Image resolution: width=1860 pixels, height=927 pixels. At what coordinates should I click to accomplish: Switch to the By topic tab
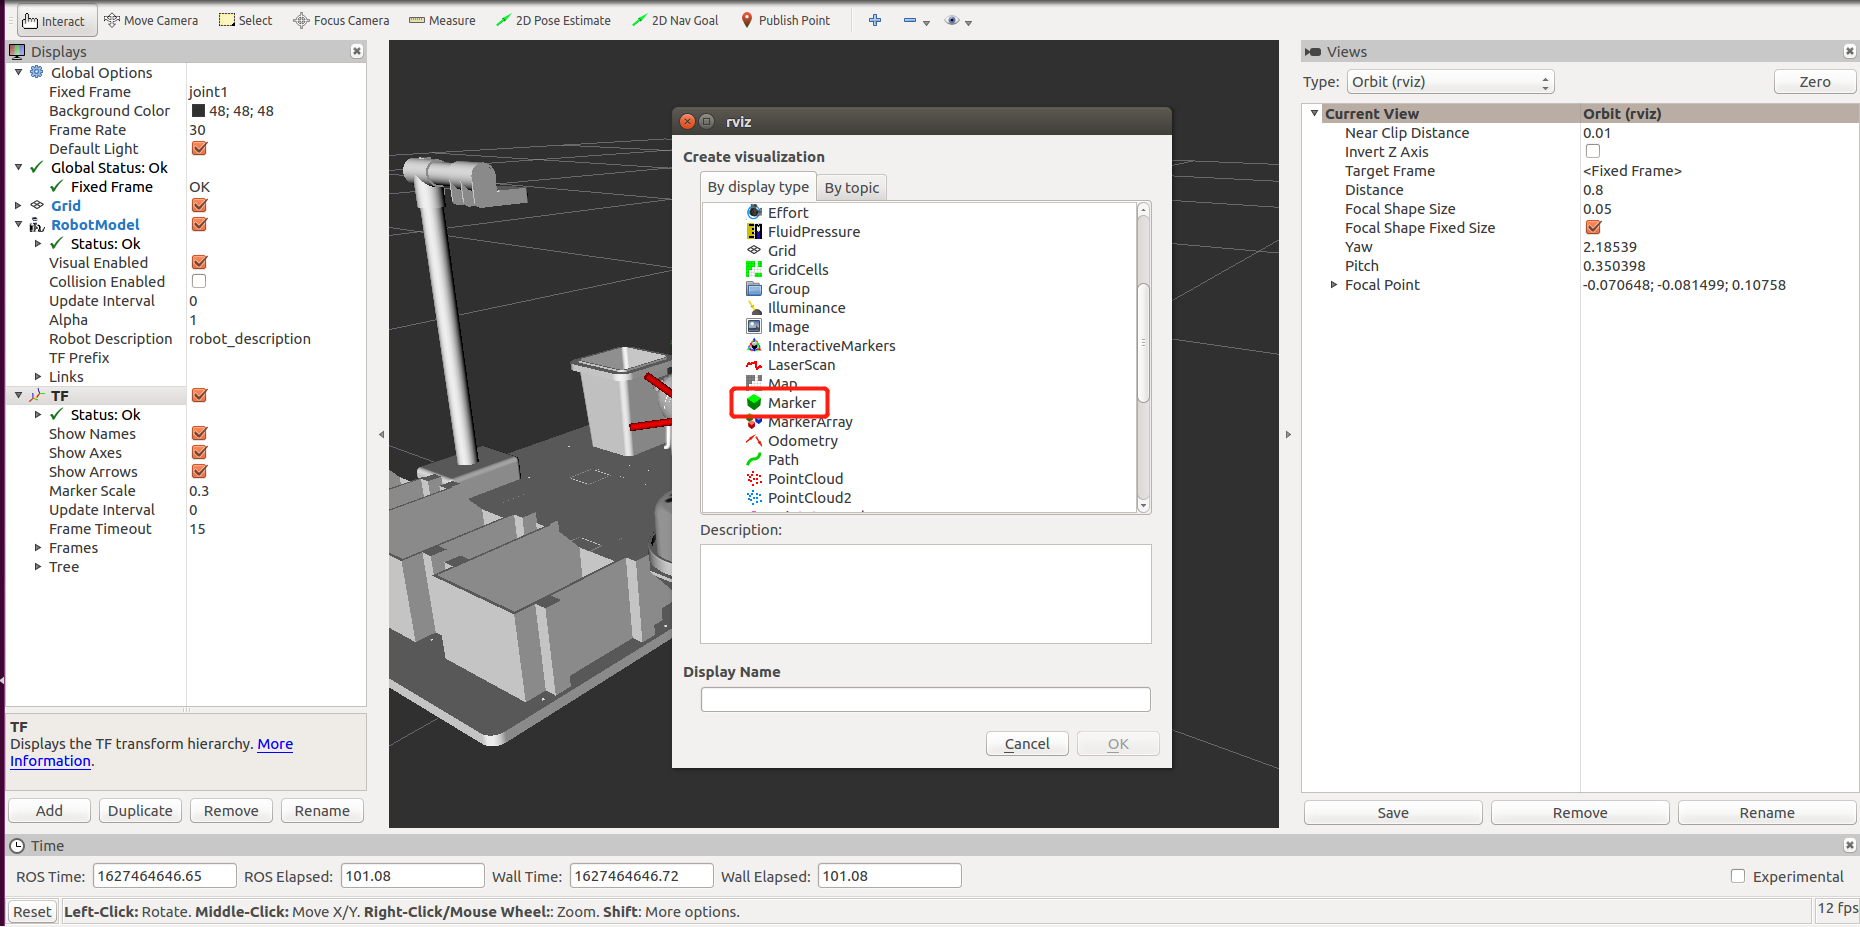point(852,187)
